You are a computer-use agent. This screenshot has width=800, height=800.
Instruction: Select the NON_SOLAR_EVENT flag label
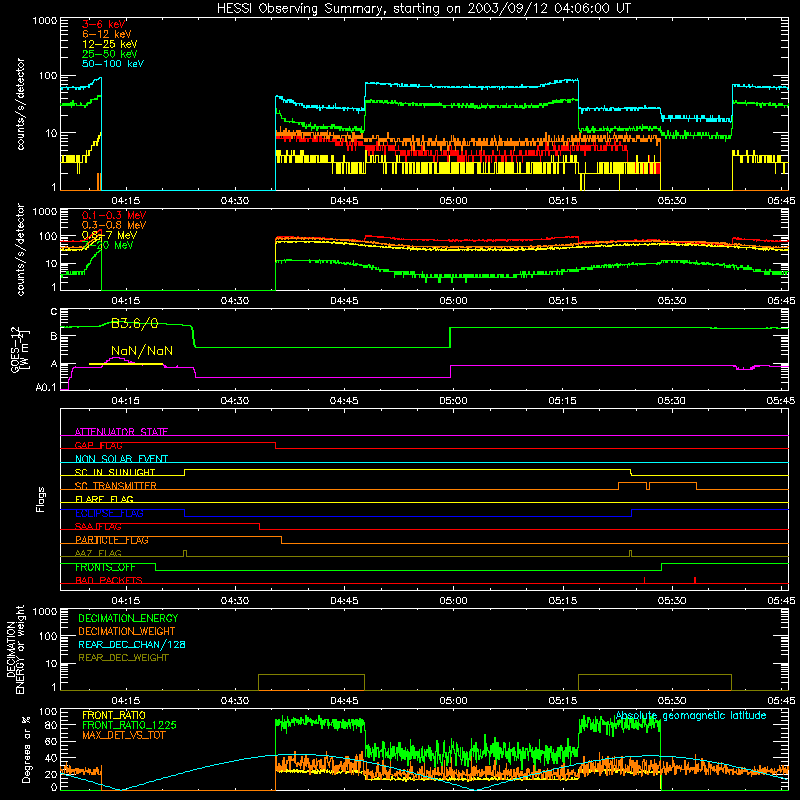point(121,459)
